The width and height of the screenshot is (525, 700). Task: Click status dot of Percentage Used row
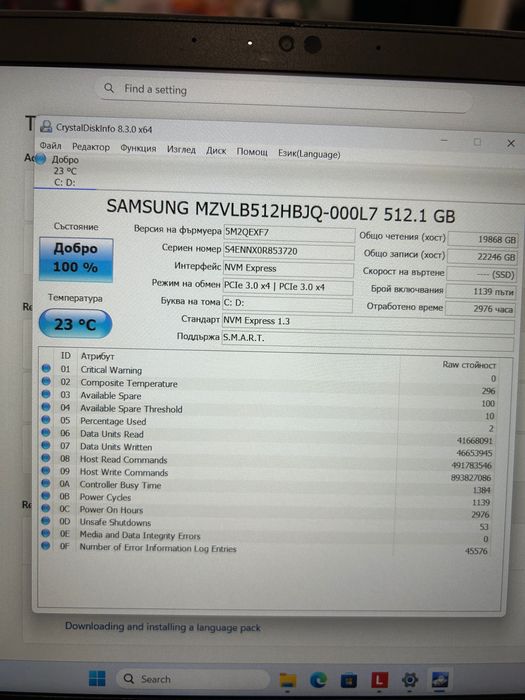tap(46, 420)
